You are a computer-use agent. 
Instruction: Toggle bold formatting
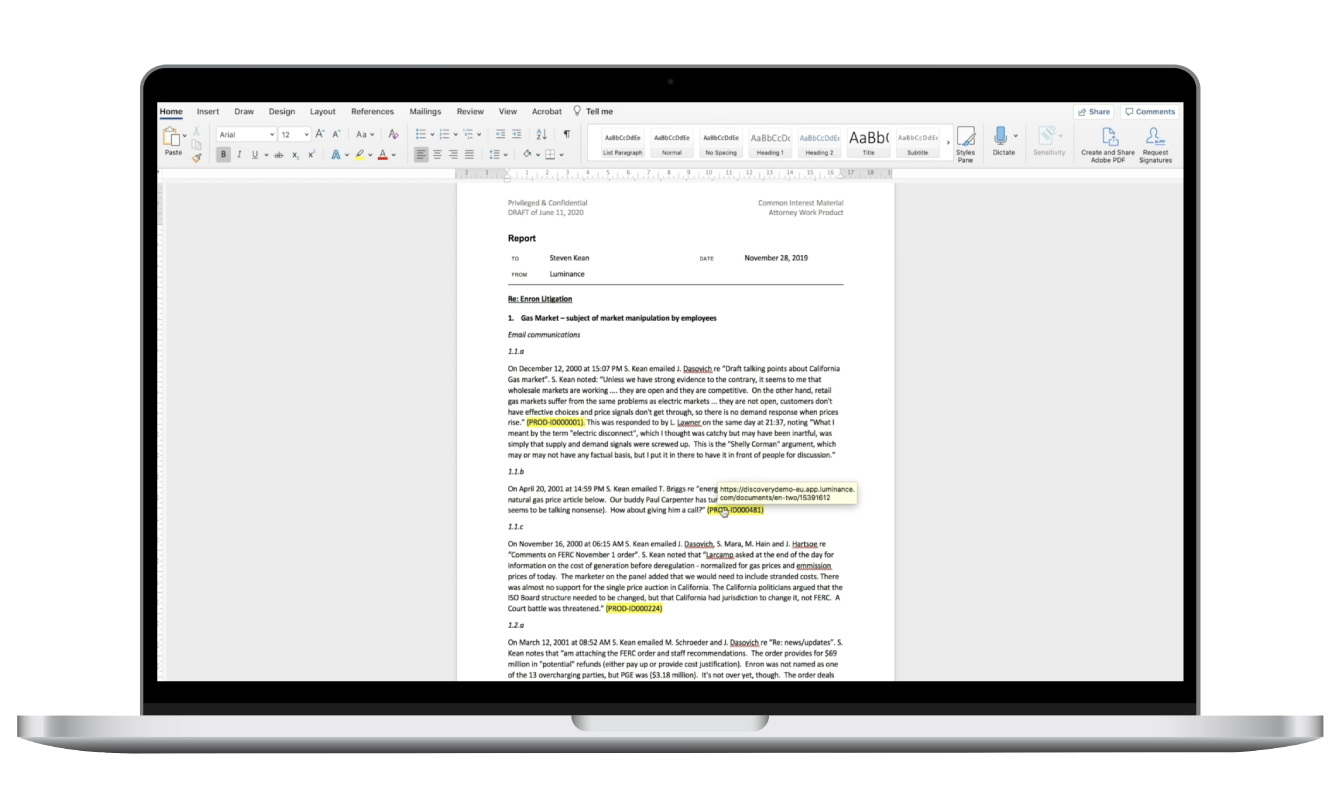click(x=223, y=155)
